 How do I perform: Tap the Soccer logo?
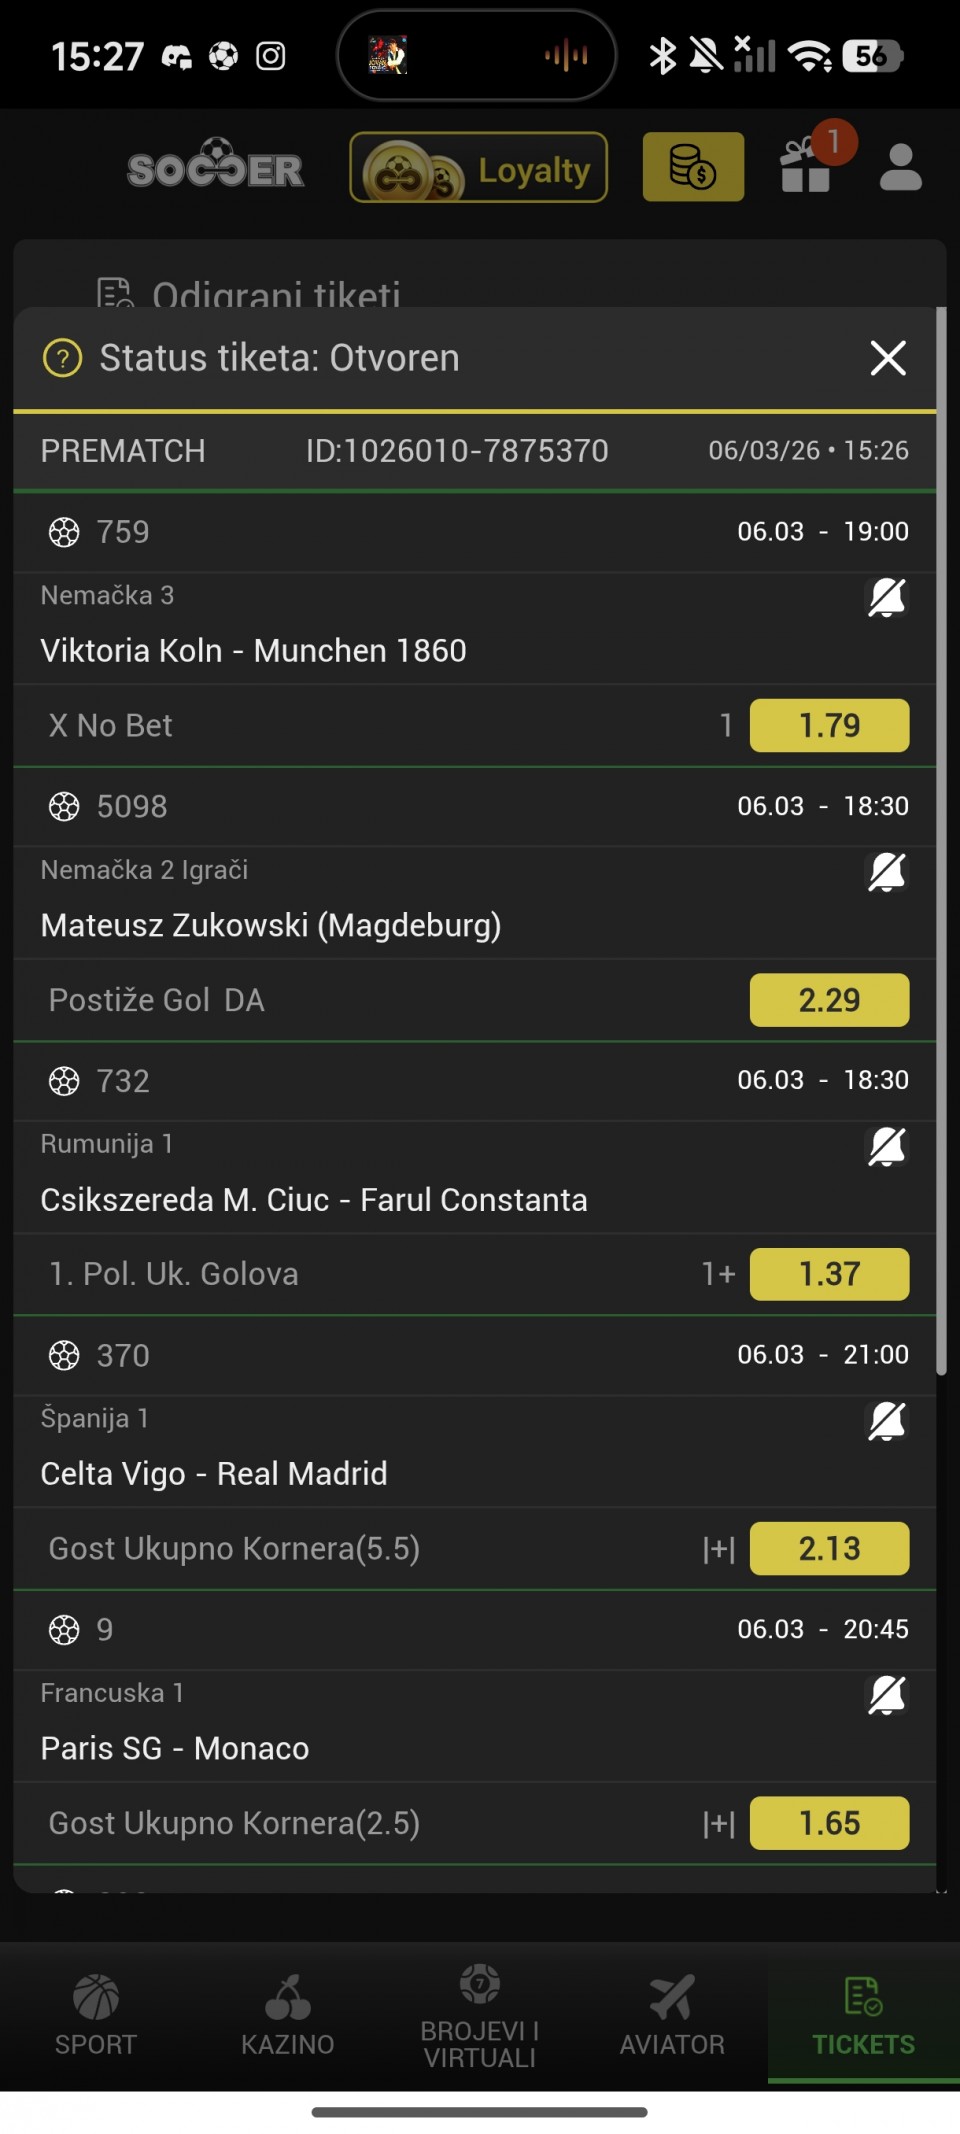click(x=215, y=167)
